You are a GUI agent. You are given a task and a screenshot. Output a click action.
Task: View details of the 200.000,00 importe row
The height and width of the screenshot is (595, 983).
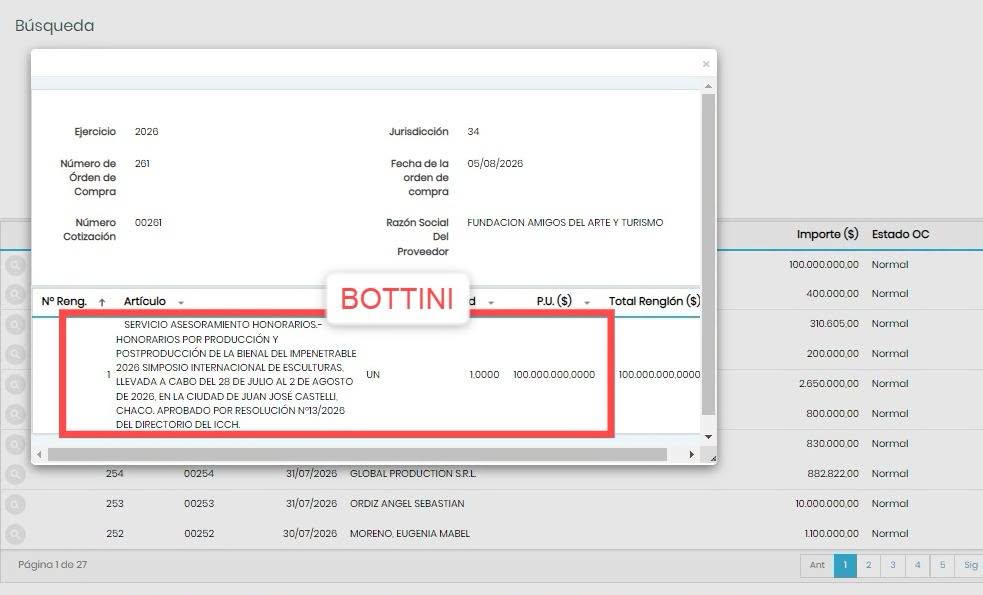point(15,354)
